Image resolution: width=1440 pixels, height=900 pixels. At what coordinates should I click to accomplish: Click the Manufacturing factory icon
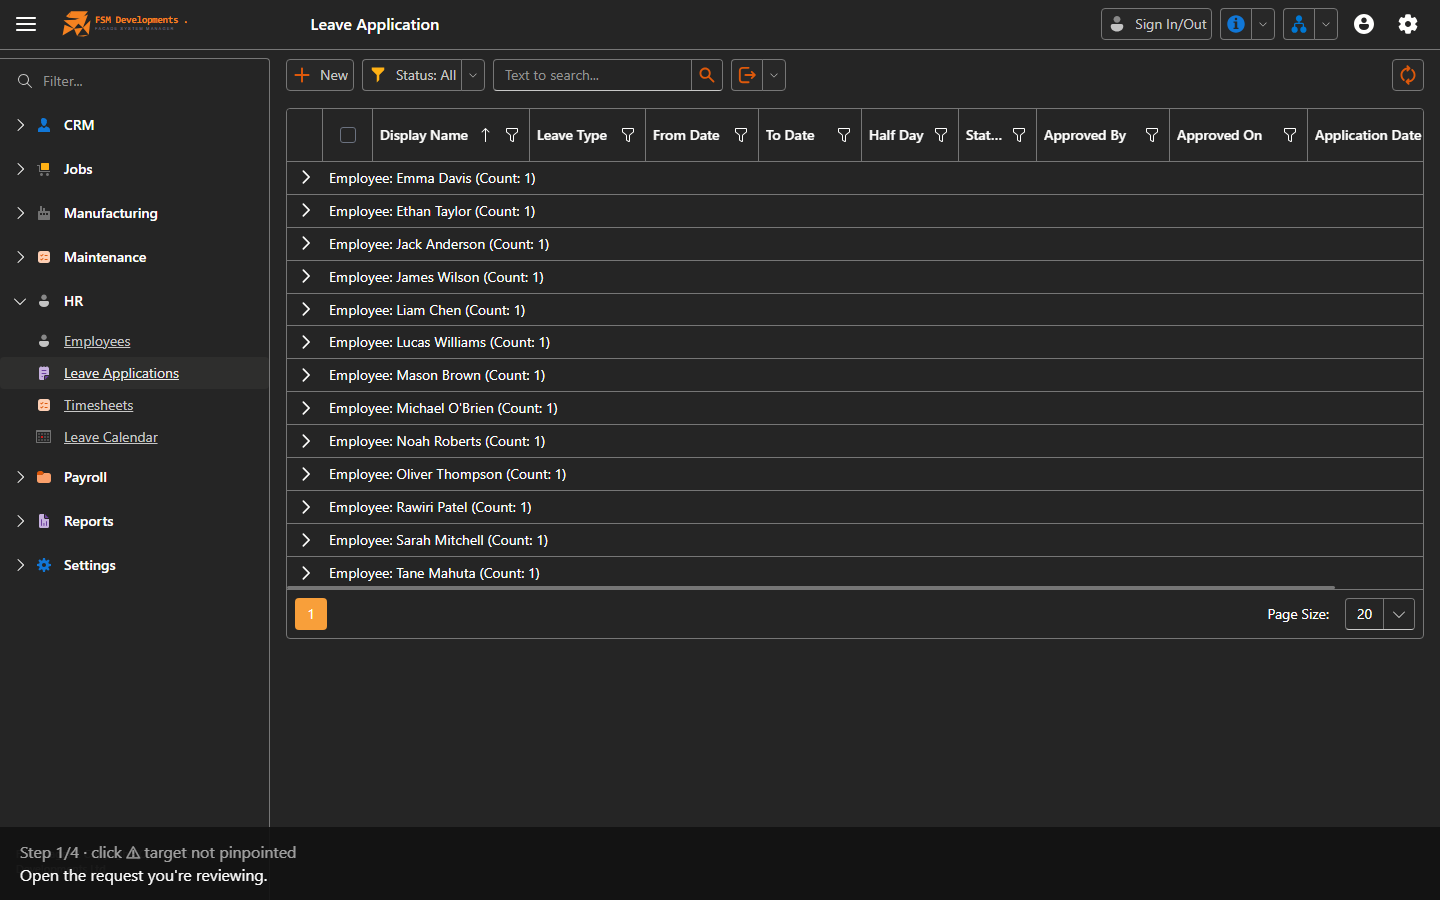(x=44, y=213)
